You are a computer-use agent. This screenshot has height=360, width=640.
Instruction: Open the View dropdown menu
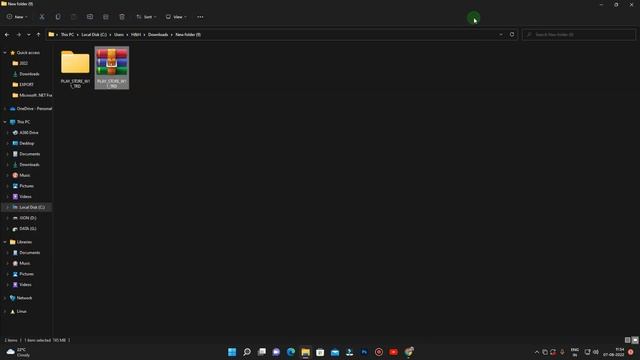pyautogui.click(x=176, y=17)
